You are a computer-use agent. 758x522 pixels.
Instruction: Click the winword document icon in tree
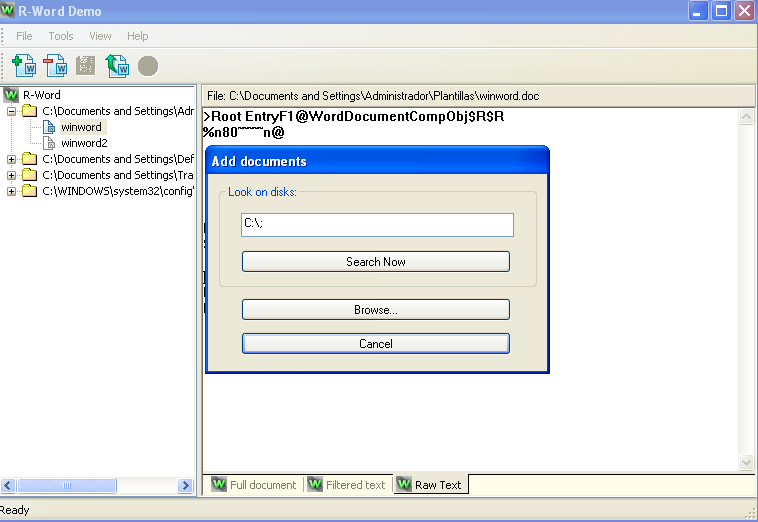[49, 127]
